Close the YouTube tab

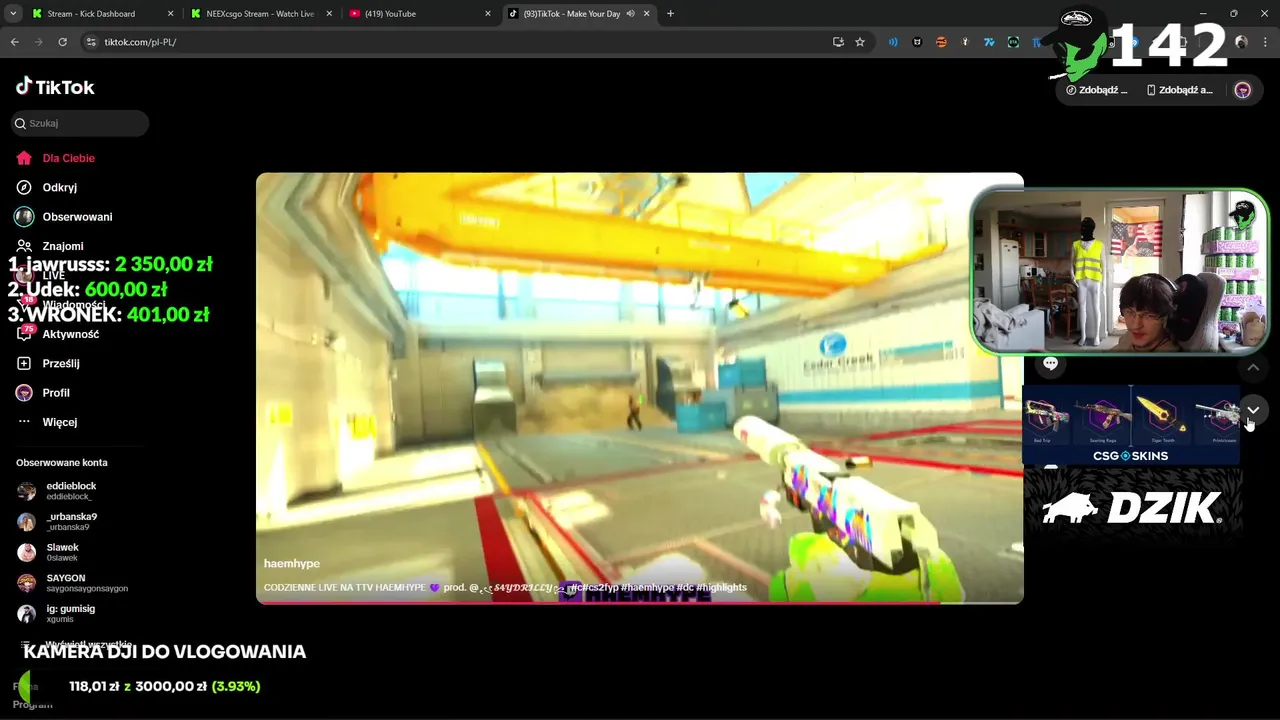coord(488,14)
